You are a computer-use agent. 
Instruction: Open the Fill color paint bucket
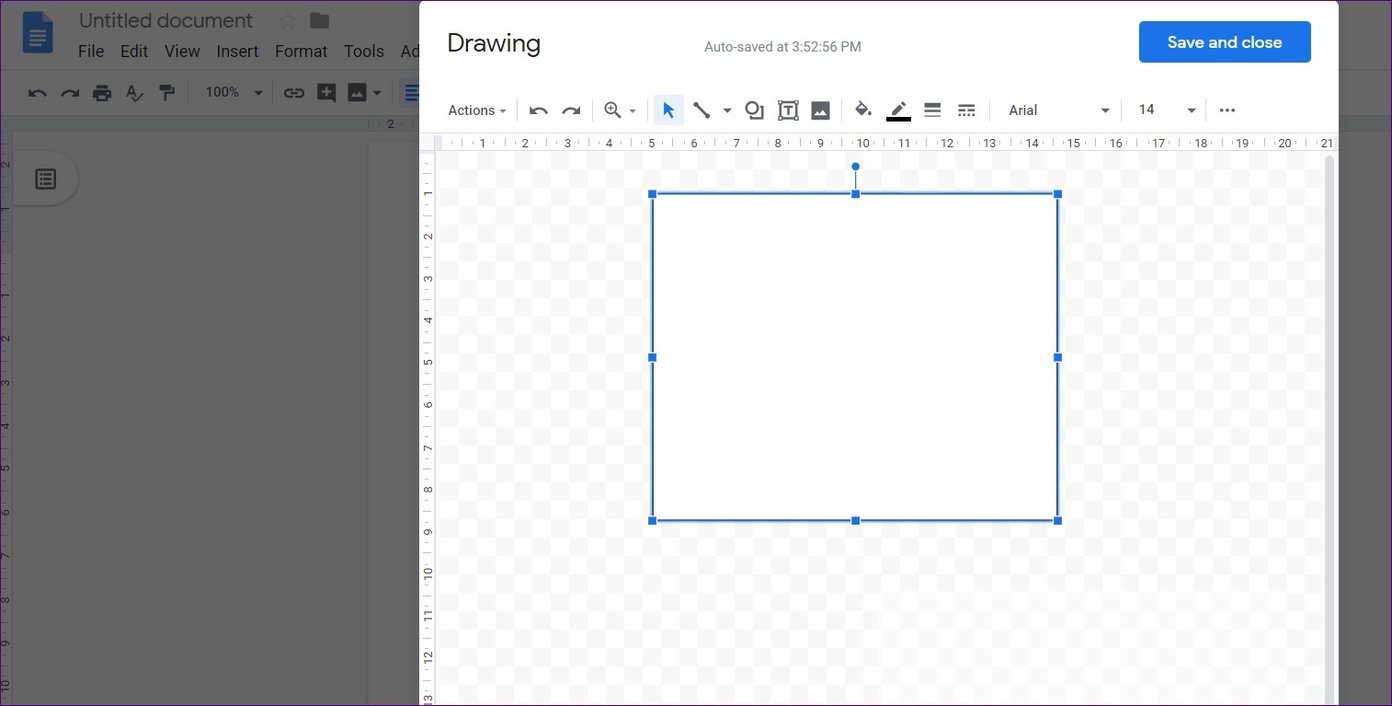tap(863, 110)
